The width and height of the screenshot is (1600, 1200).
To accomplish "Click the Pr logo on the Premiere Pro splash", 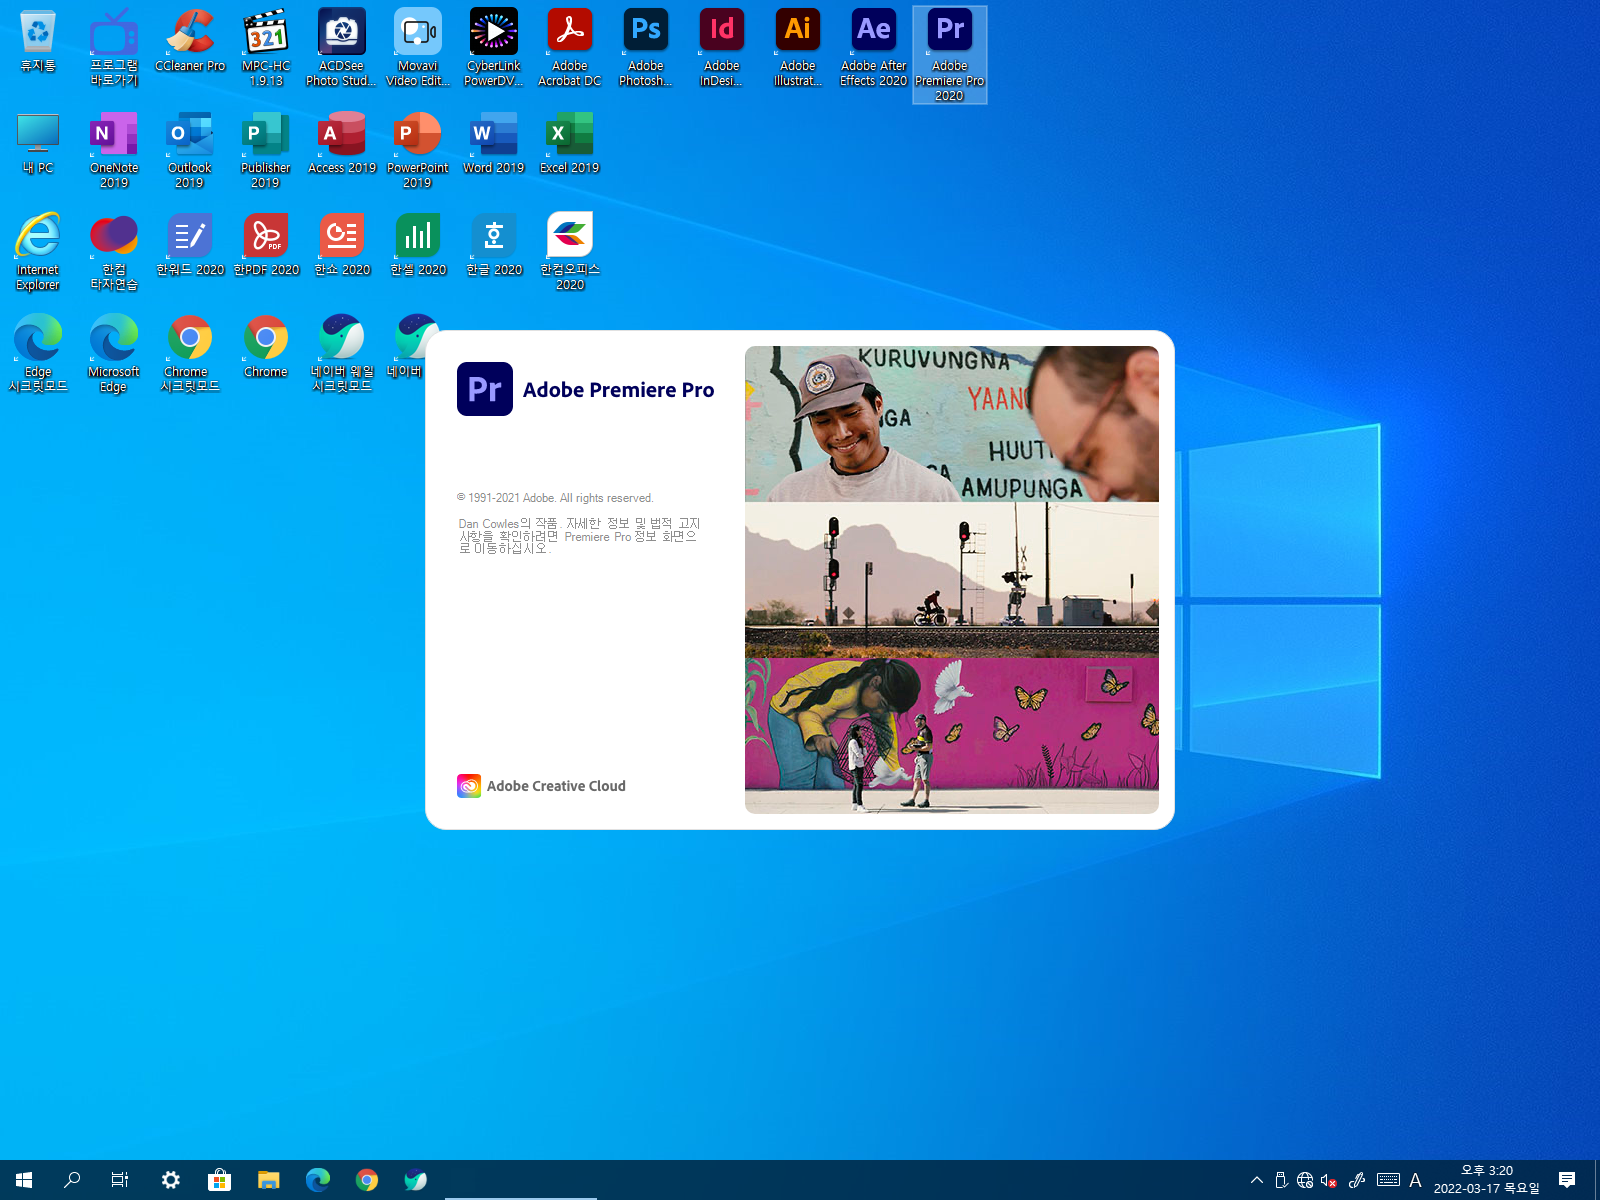I will [485, 389].
